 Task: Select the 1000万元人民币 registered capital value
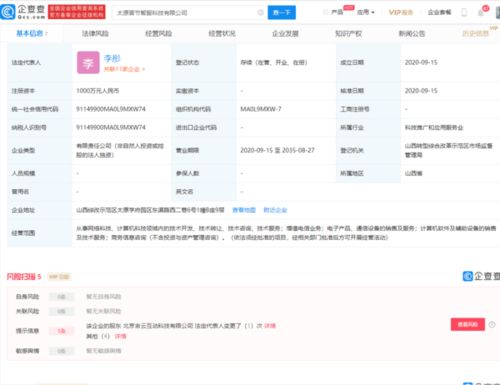click(x=98, y=91)
